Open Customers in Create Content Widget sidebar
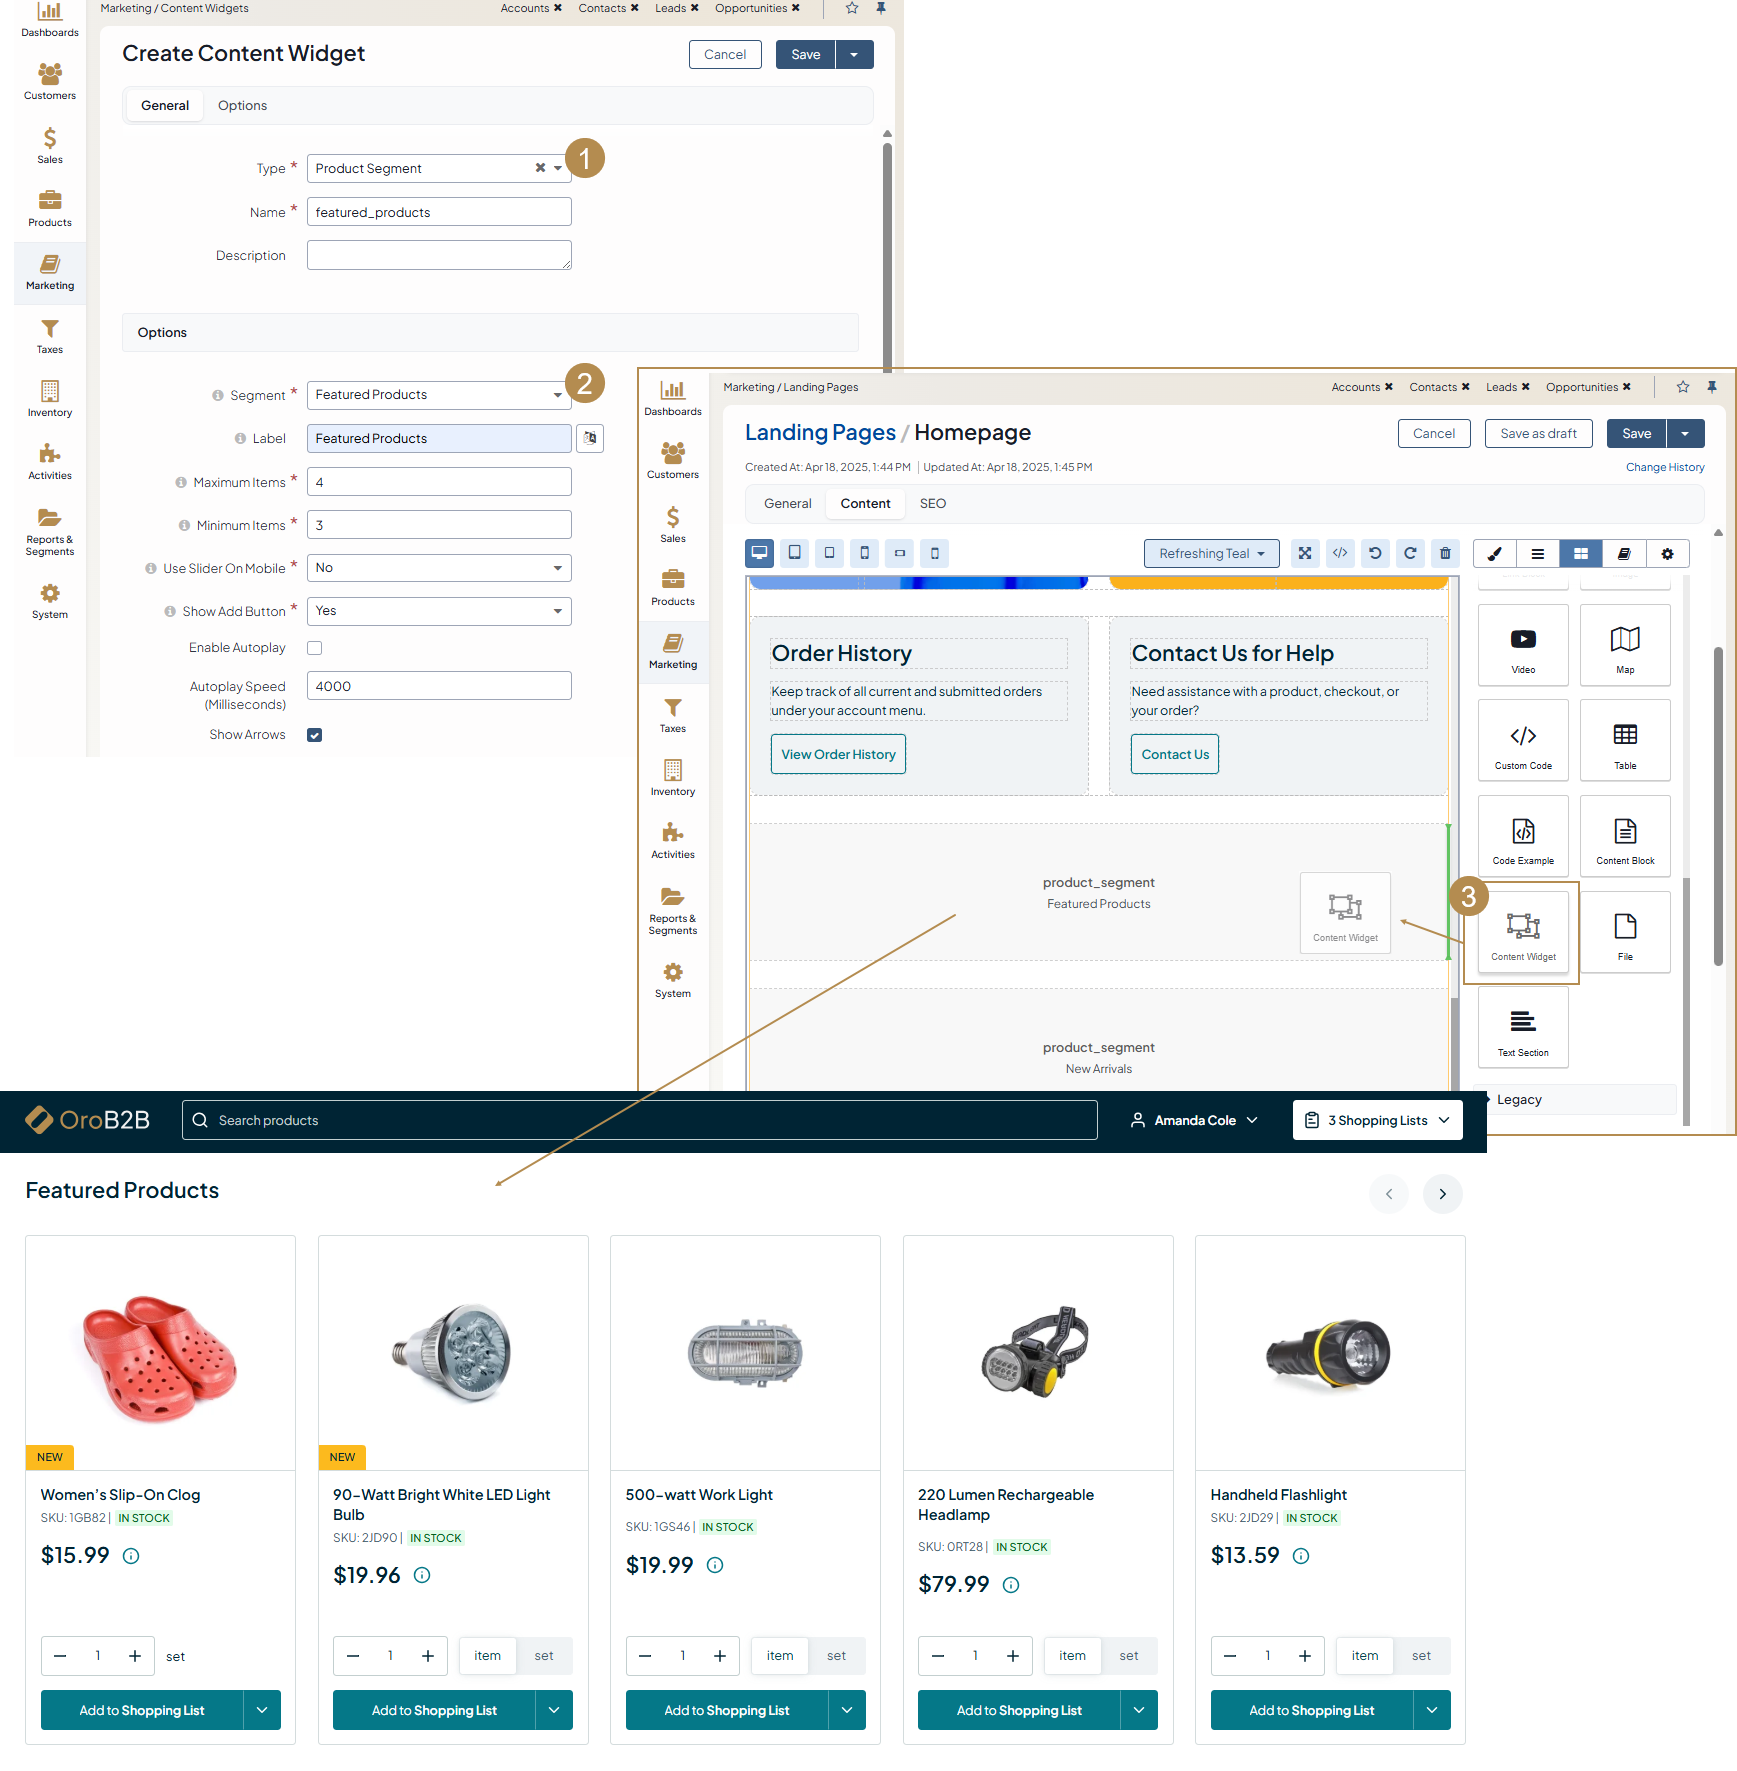 [x=50, y=82]
